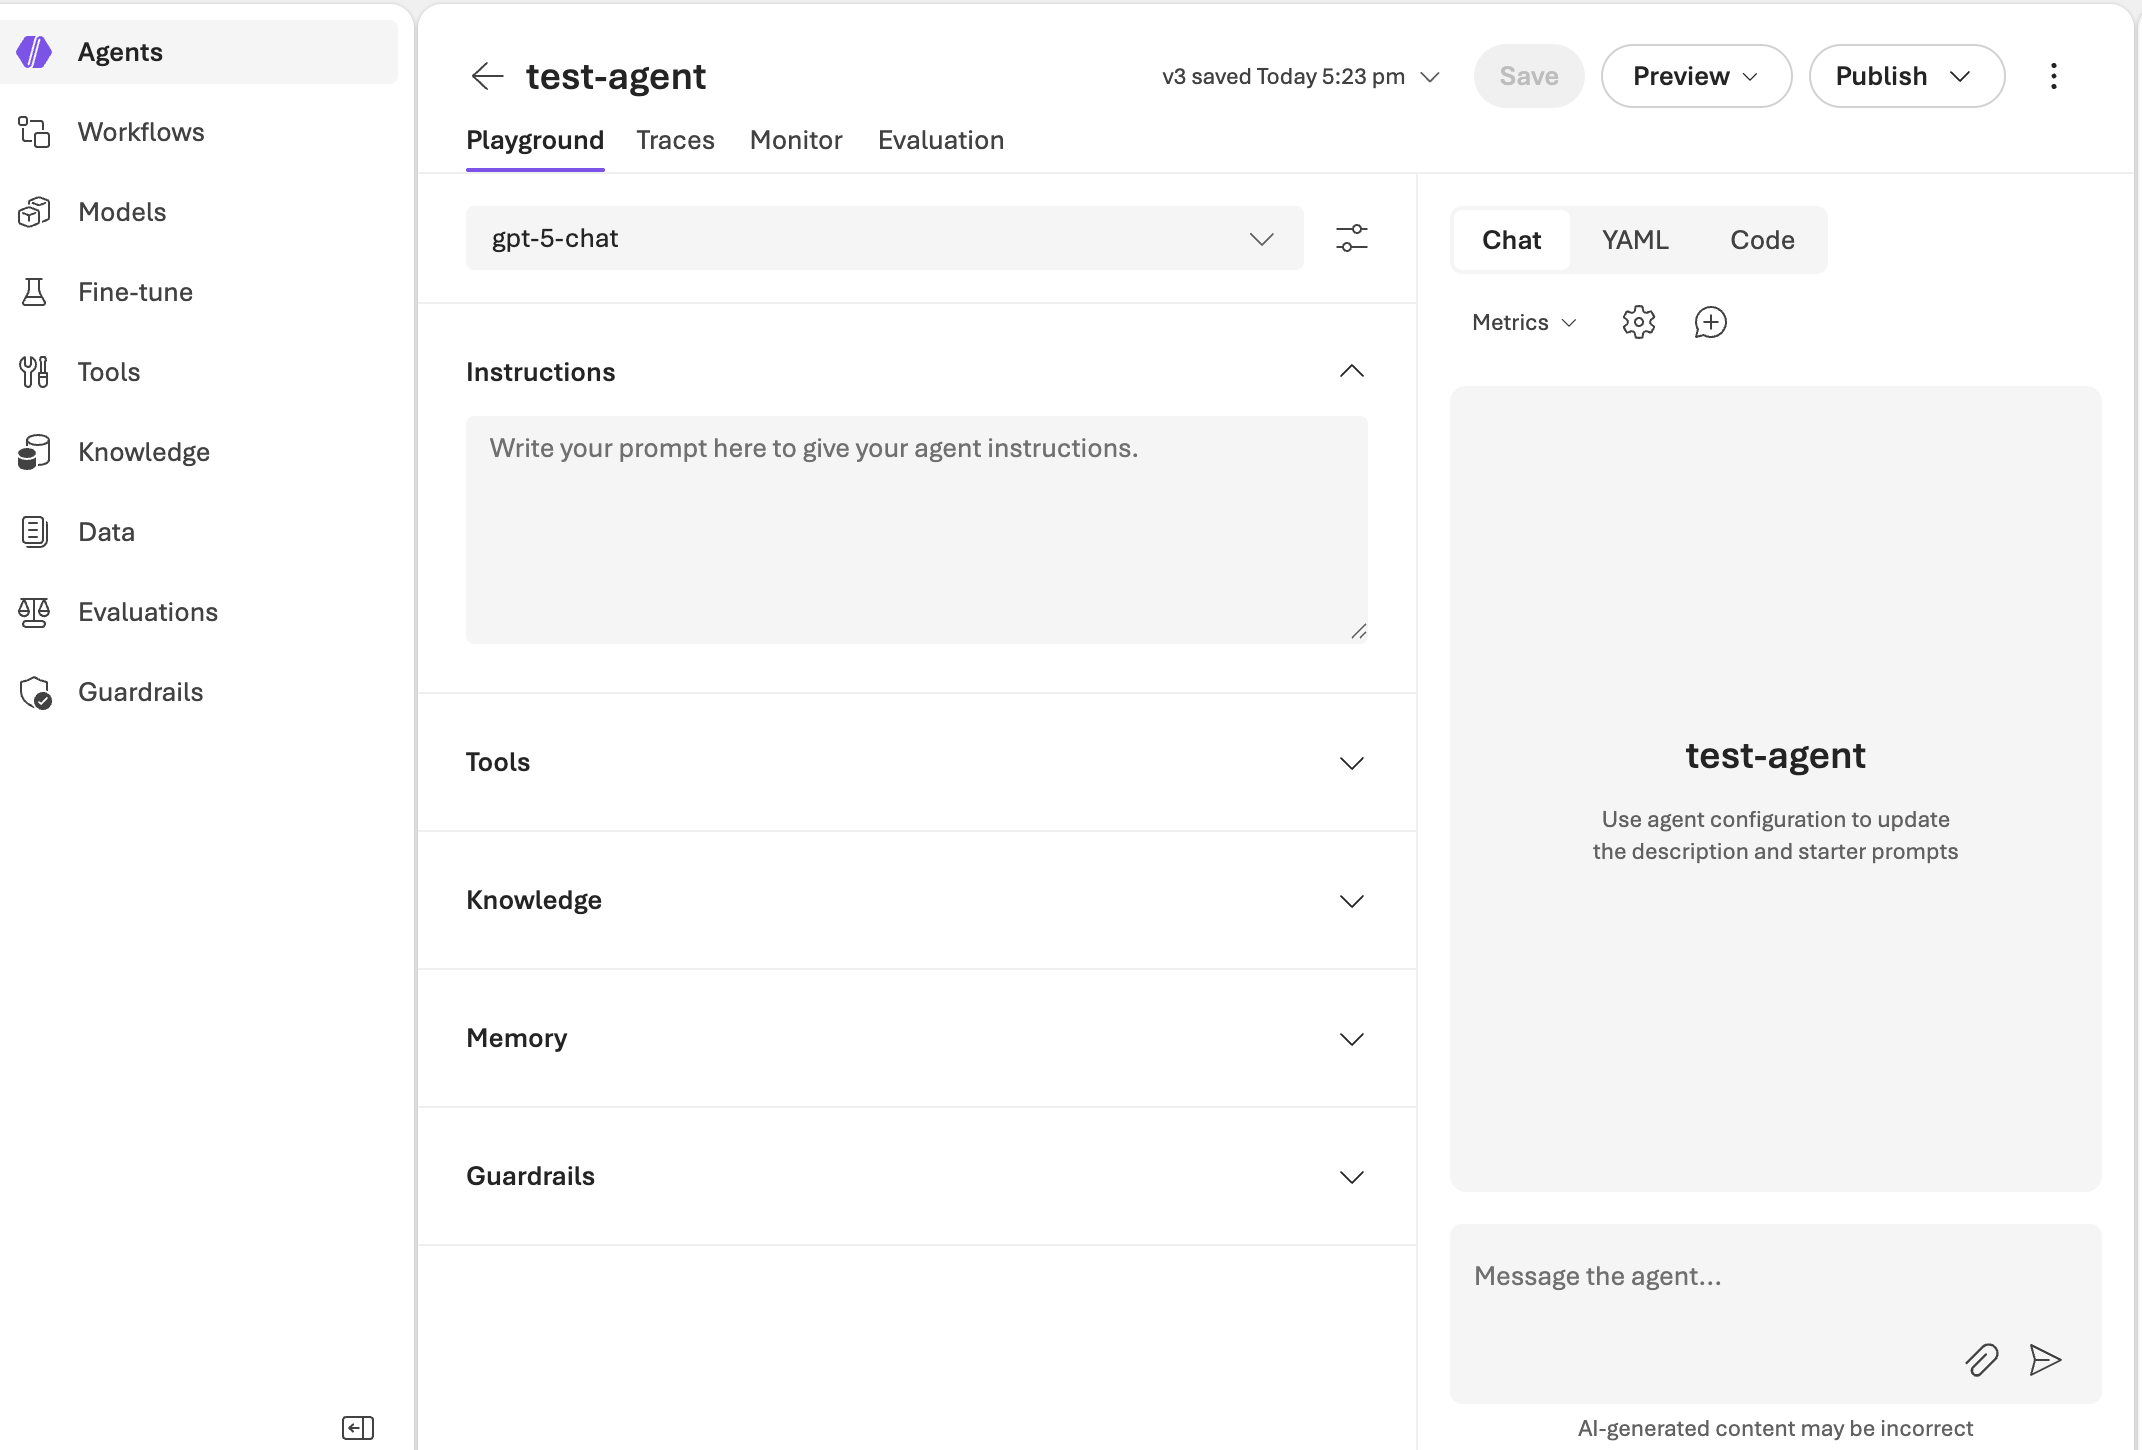Open the gpt-5-chat model dropdown

pyautogui.click(x=884, y=238)
